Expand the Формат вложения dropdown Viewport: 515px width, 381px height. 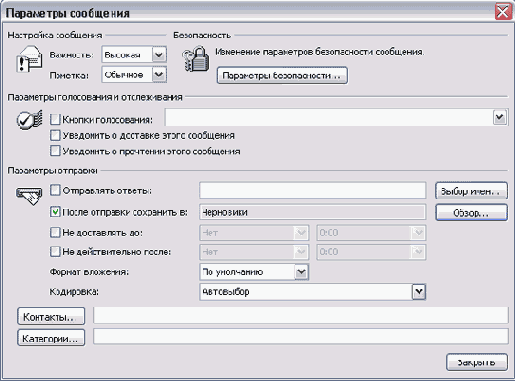coord(301,272)
